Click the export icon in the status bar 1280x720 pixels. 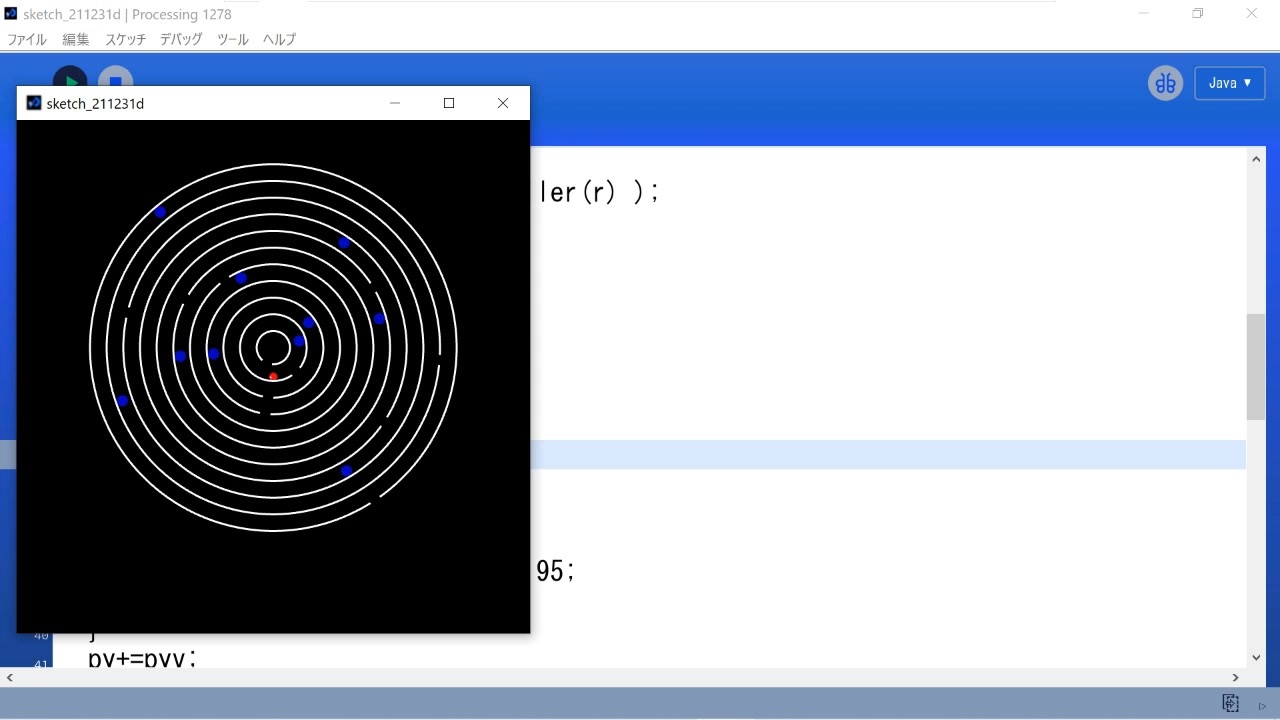coord(1230,703)
